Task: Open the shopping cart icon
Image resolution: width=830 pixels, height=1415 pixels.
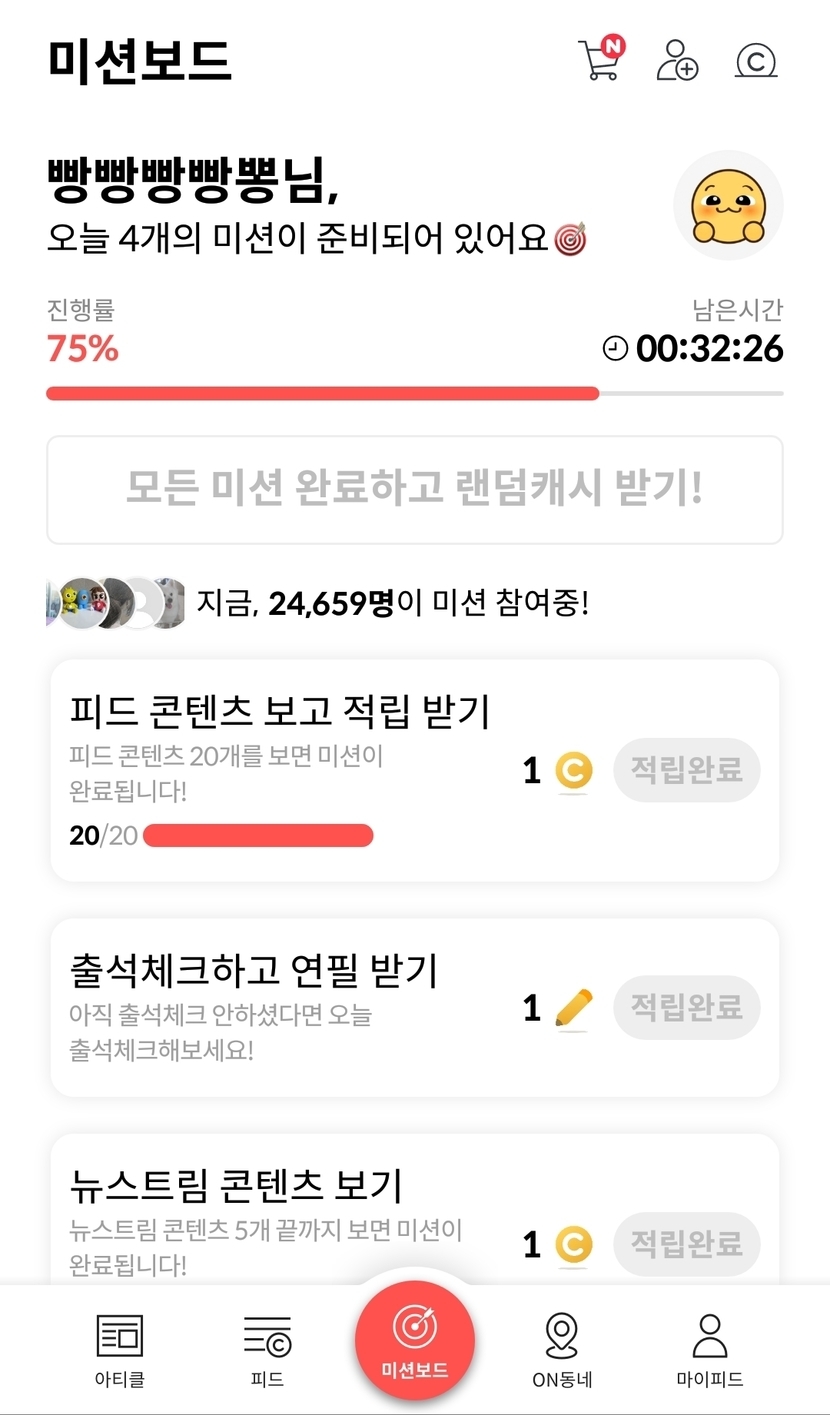Action: 600,61
